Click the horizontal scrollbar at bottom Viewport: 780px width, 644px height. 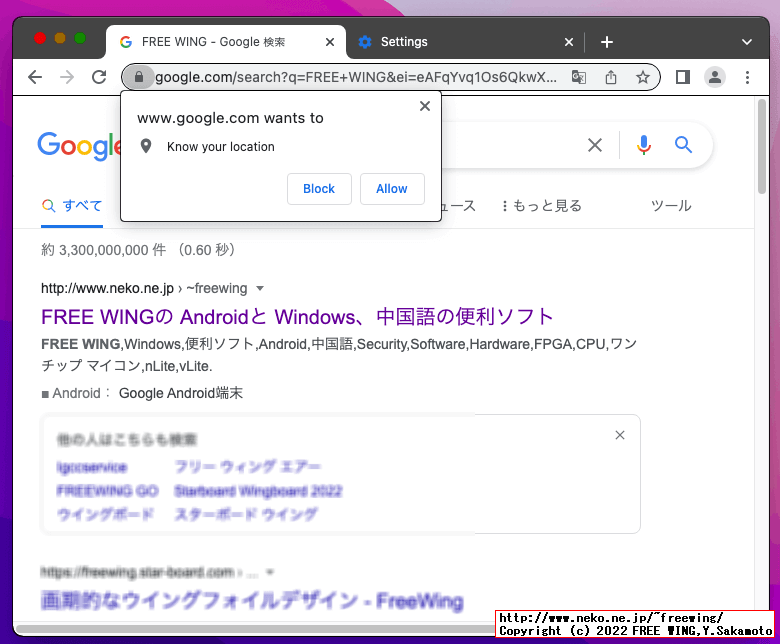(256, 629)
